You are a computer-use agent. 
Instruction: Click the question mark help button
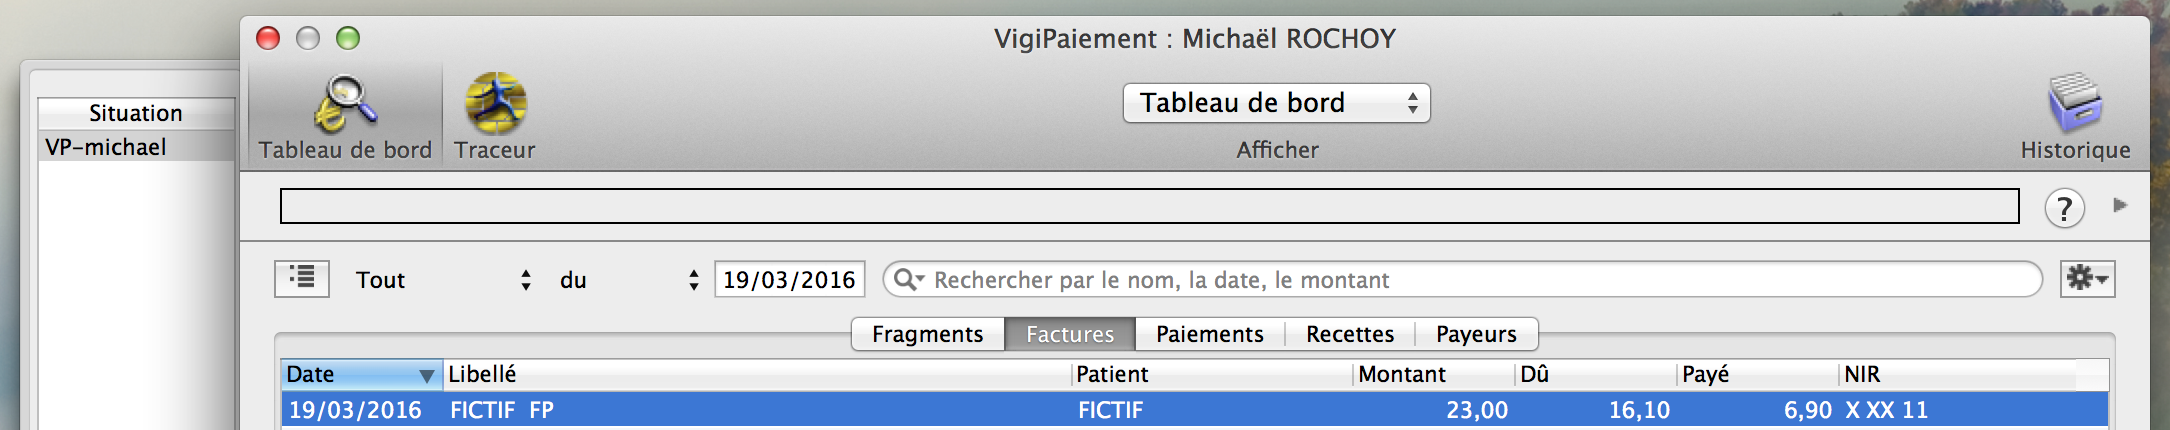(x=2064, y=208)
